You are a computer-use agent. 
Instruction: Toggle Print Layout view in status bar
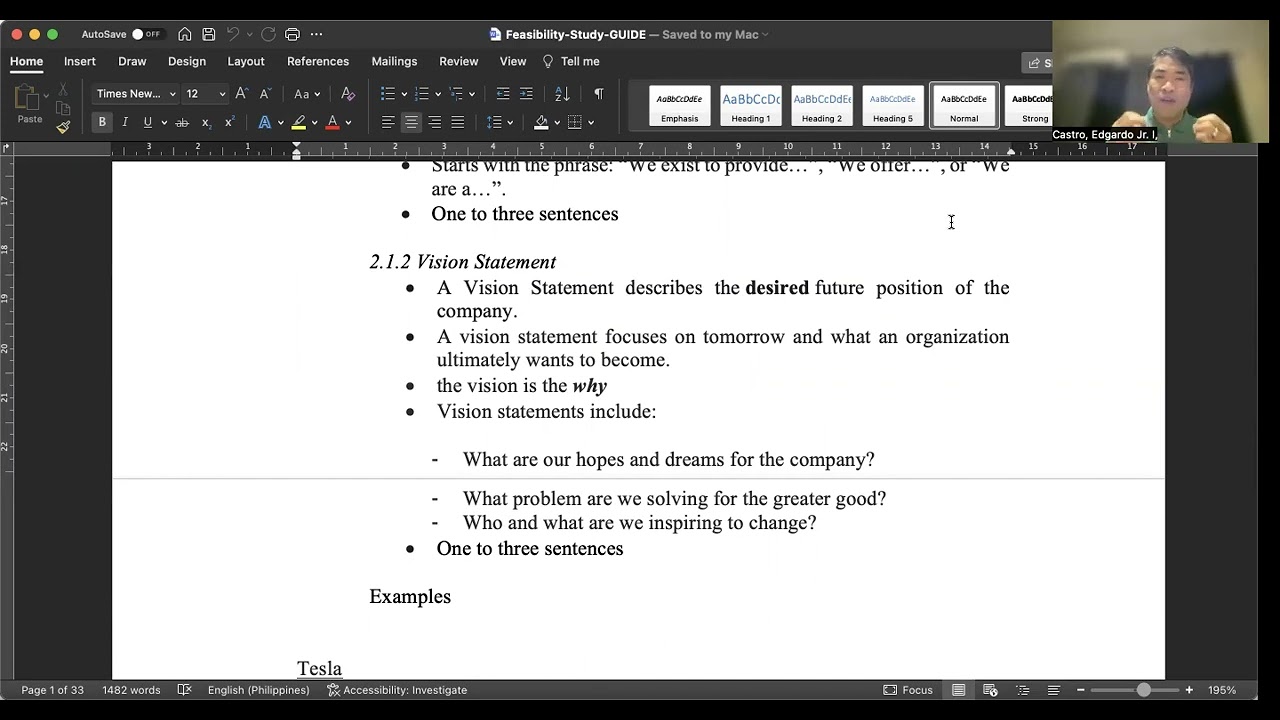pos(959,690)
